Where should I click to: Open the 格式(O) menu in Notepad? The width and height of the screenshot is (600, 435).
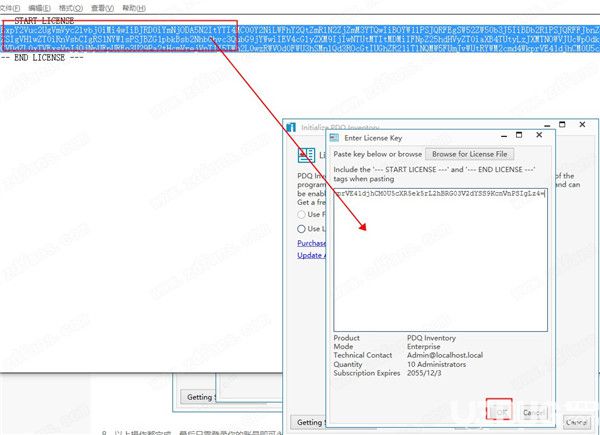(71, 8)
